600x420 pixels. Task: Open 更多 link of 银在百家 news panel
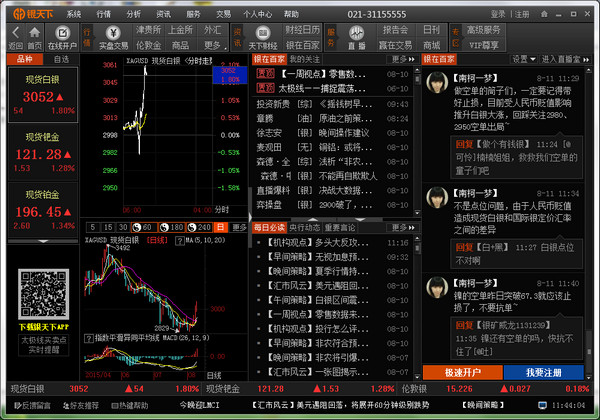403,59
